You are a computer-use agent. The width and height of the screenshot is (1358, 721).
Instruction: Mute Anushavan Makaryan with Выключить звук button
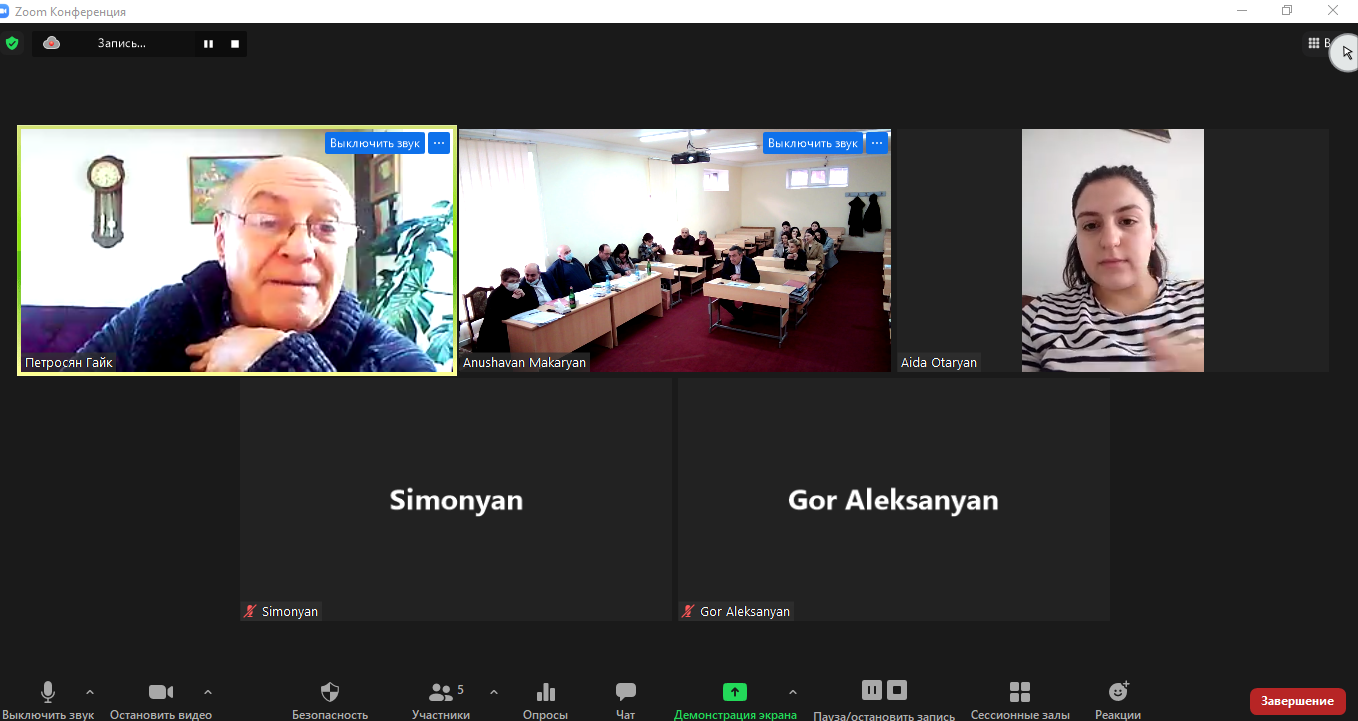[812, 143]
